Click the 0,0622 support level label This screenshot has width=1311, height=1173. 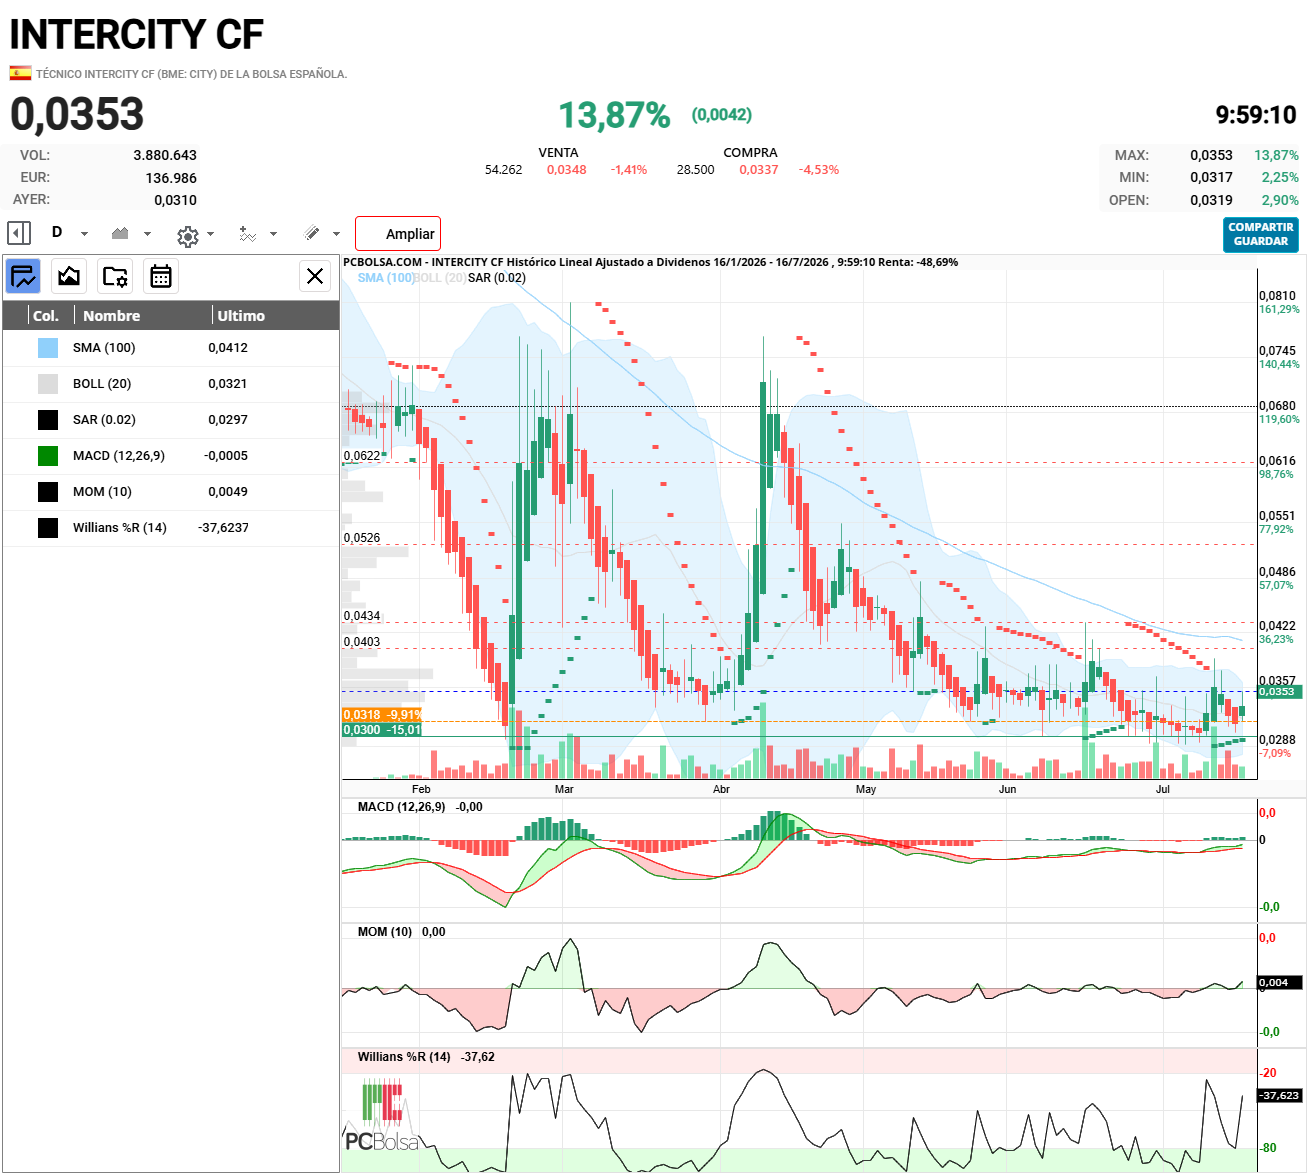[x=362, y=456]
